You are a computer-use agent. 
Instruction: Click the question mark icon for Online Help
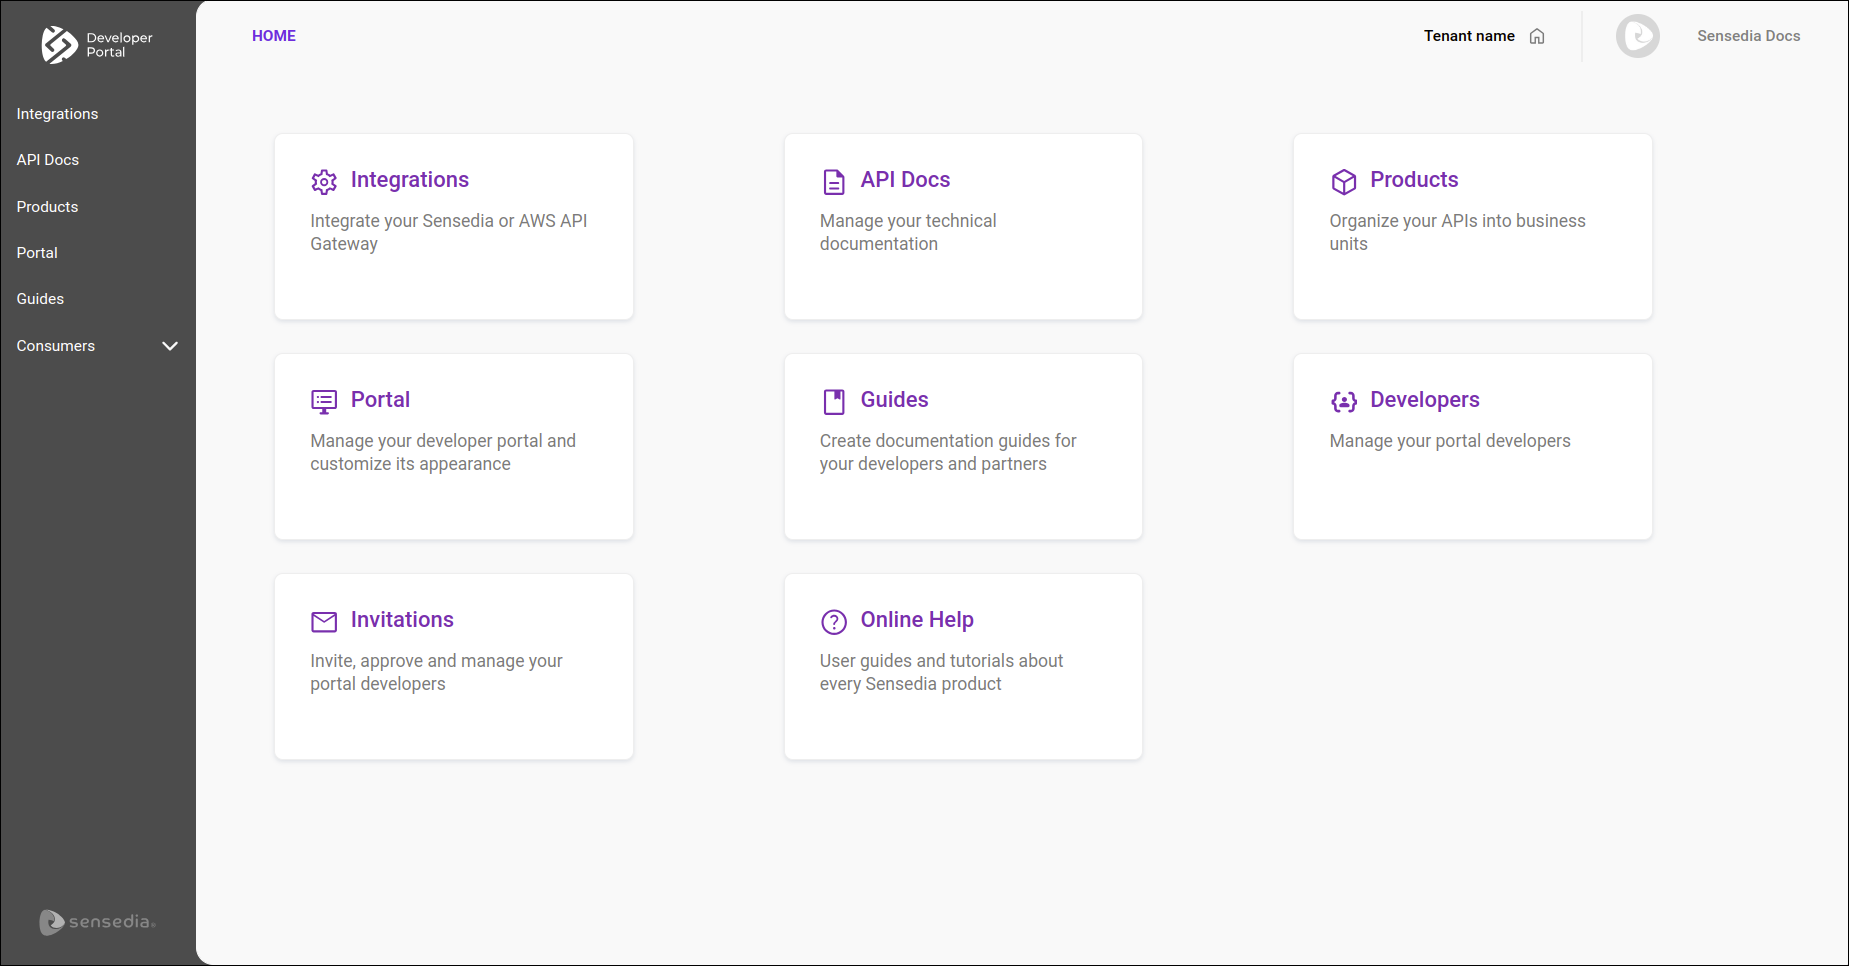tap(834, 622)
